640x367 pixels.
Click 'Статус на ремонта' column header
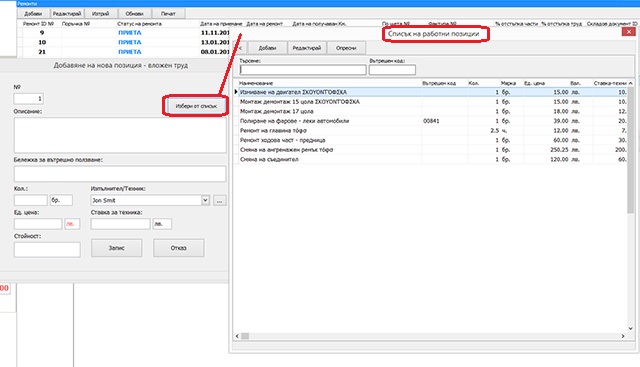tap(139, 24)
